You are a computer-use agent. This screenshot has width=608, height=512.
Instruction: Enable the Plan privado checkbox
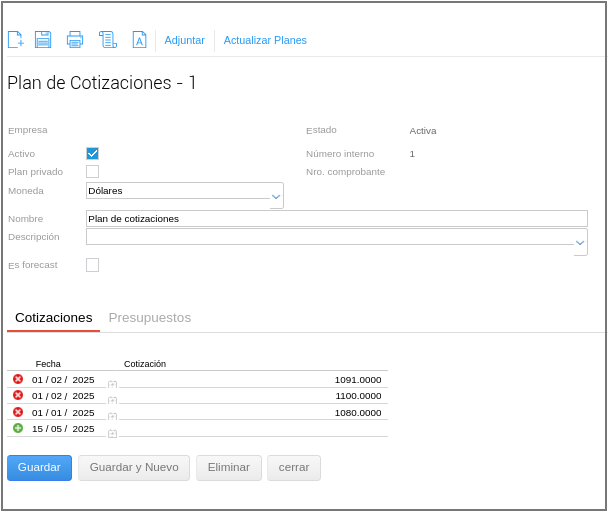[92, 171]
